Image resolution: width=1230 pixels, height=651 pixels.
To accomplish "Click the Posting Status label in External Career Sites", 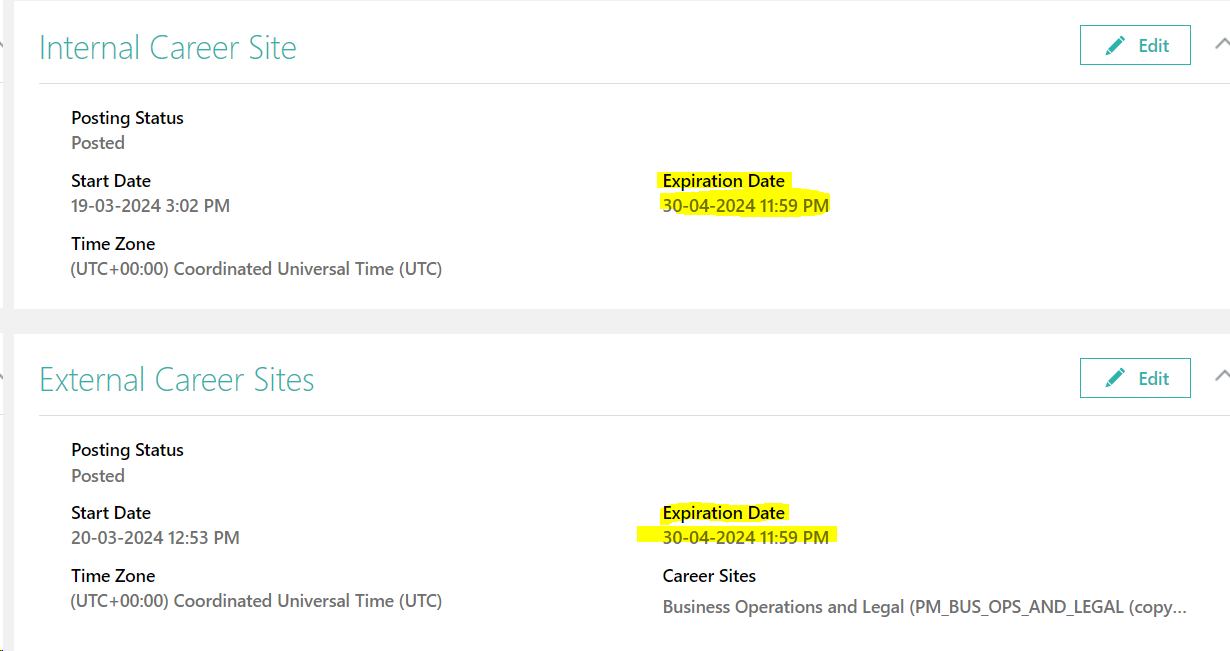I will pyautogui.click(x=127, y=450).
